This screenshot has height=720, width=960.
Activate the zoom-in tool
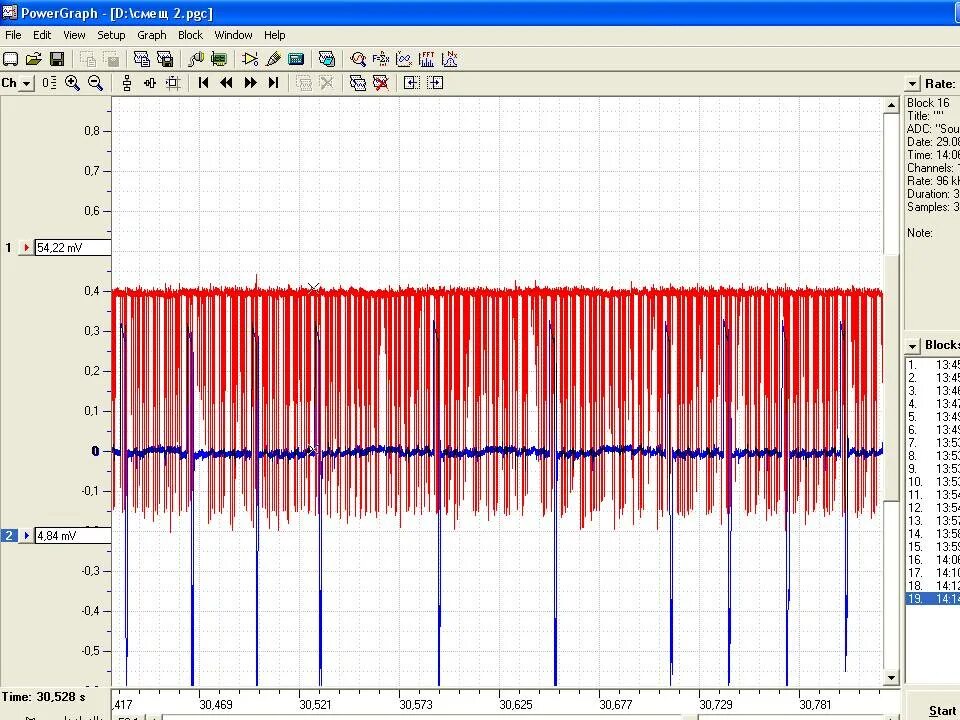pyautogui.click(x=72, y=83)
